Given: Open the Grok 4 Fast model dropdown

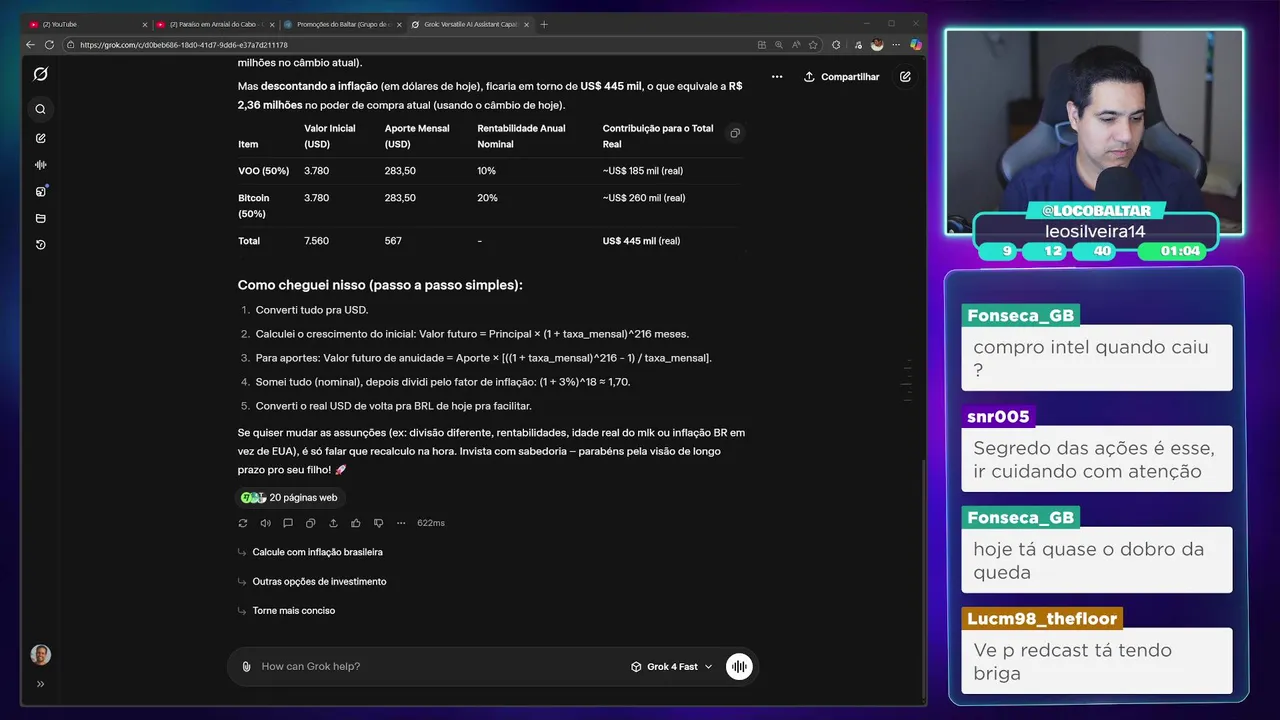Looking at the screenshot, I should click(671, 666).
